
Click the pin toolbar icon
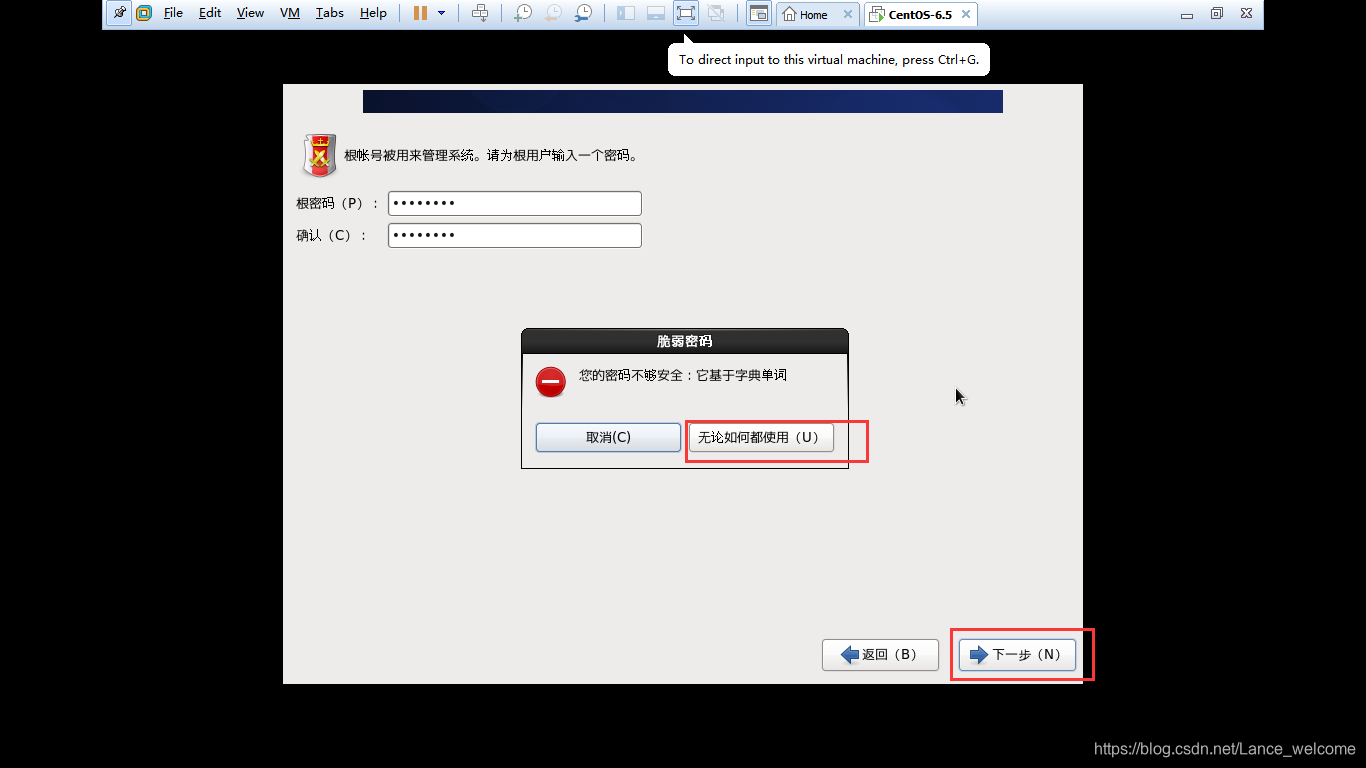[119, 14]
